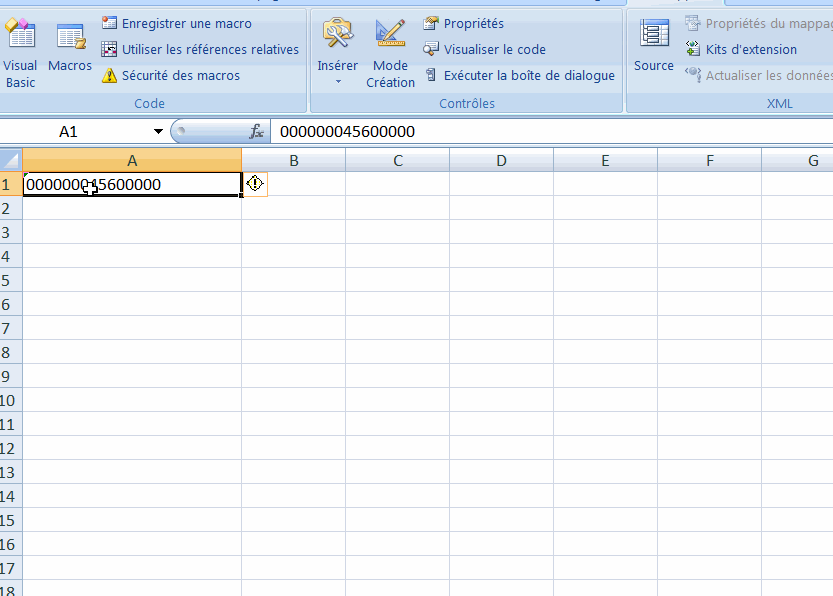
Task: Click the Select All corner button
Action: (x=10, y=160)
